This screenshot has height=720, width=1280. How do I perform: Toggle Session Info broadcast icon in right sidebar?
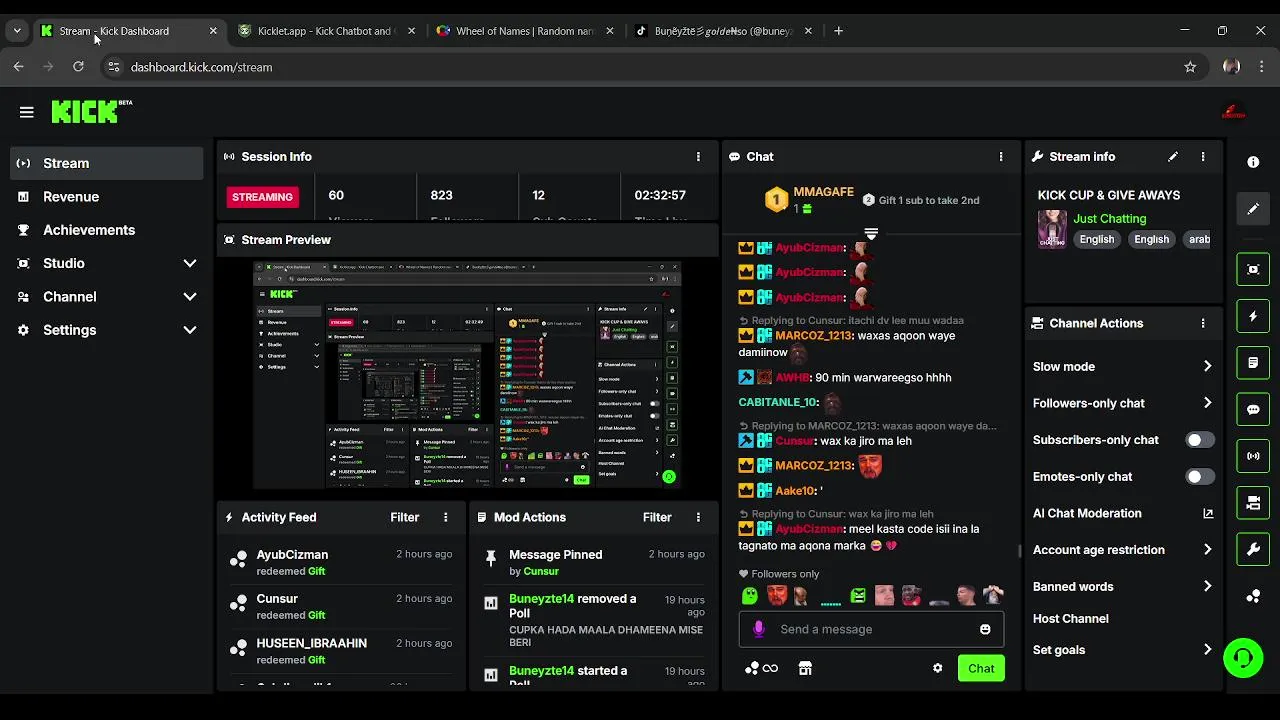[1253, 456]
